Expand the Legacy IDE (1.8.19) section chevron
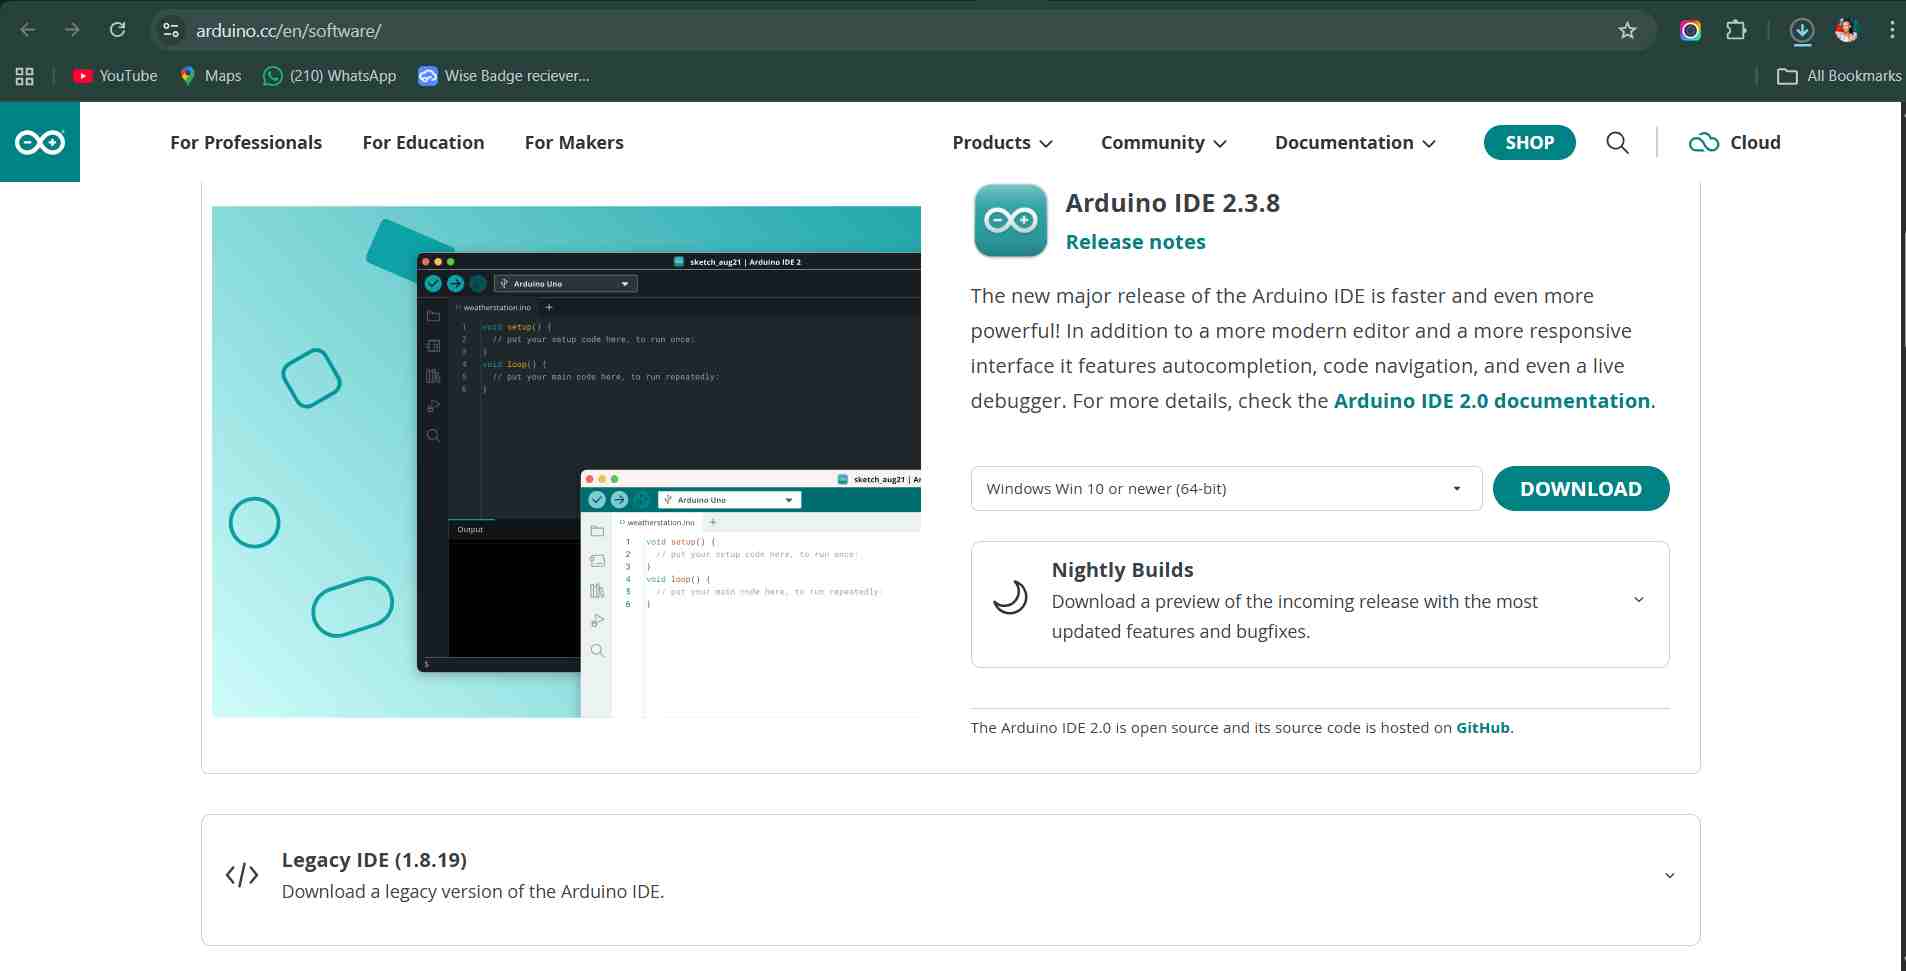The width and height of the screenshot is (1906, 971). click(1669, 876)
